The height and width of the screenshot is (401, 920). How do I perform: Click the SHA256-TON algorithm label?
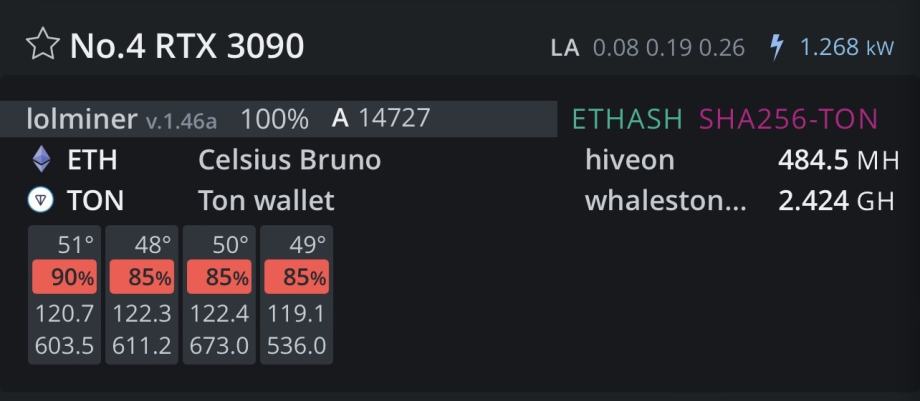pos(788,119)
